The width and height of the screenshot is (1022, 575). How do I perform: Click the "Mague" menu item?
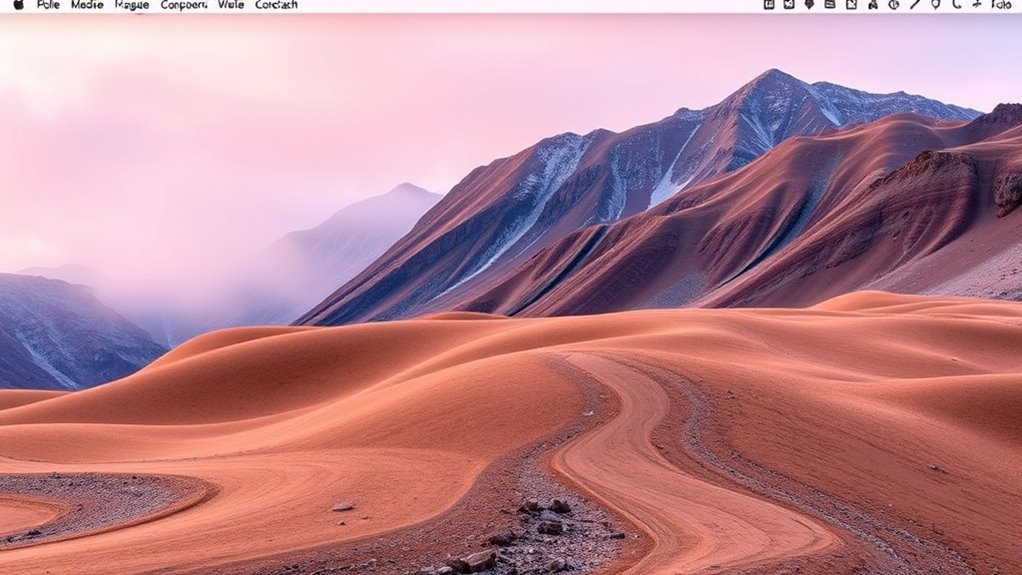[132, 5]
